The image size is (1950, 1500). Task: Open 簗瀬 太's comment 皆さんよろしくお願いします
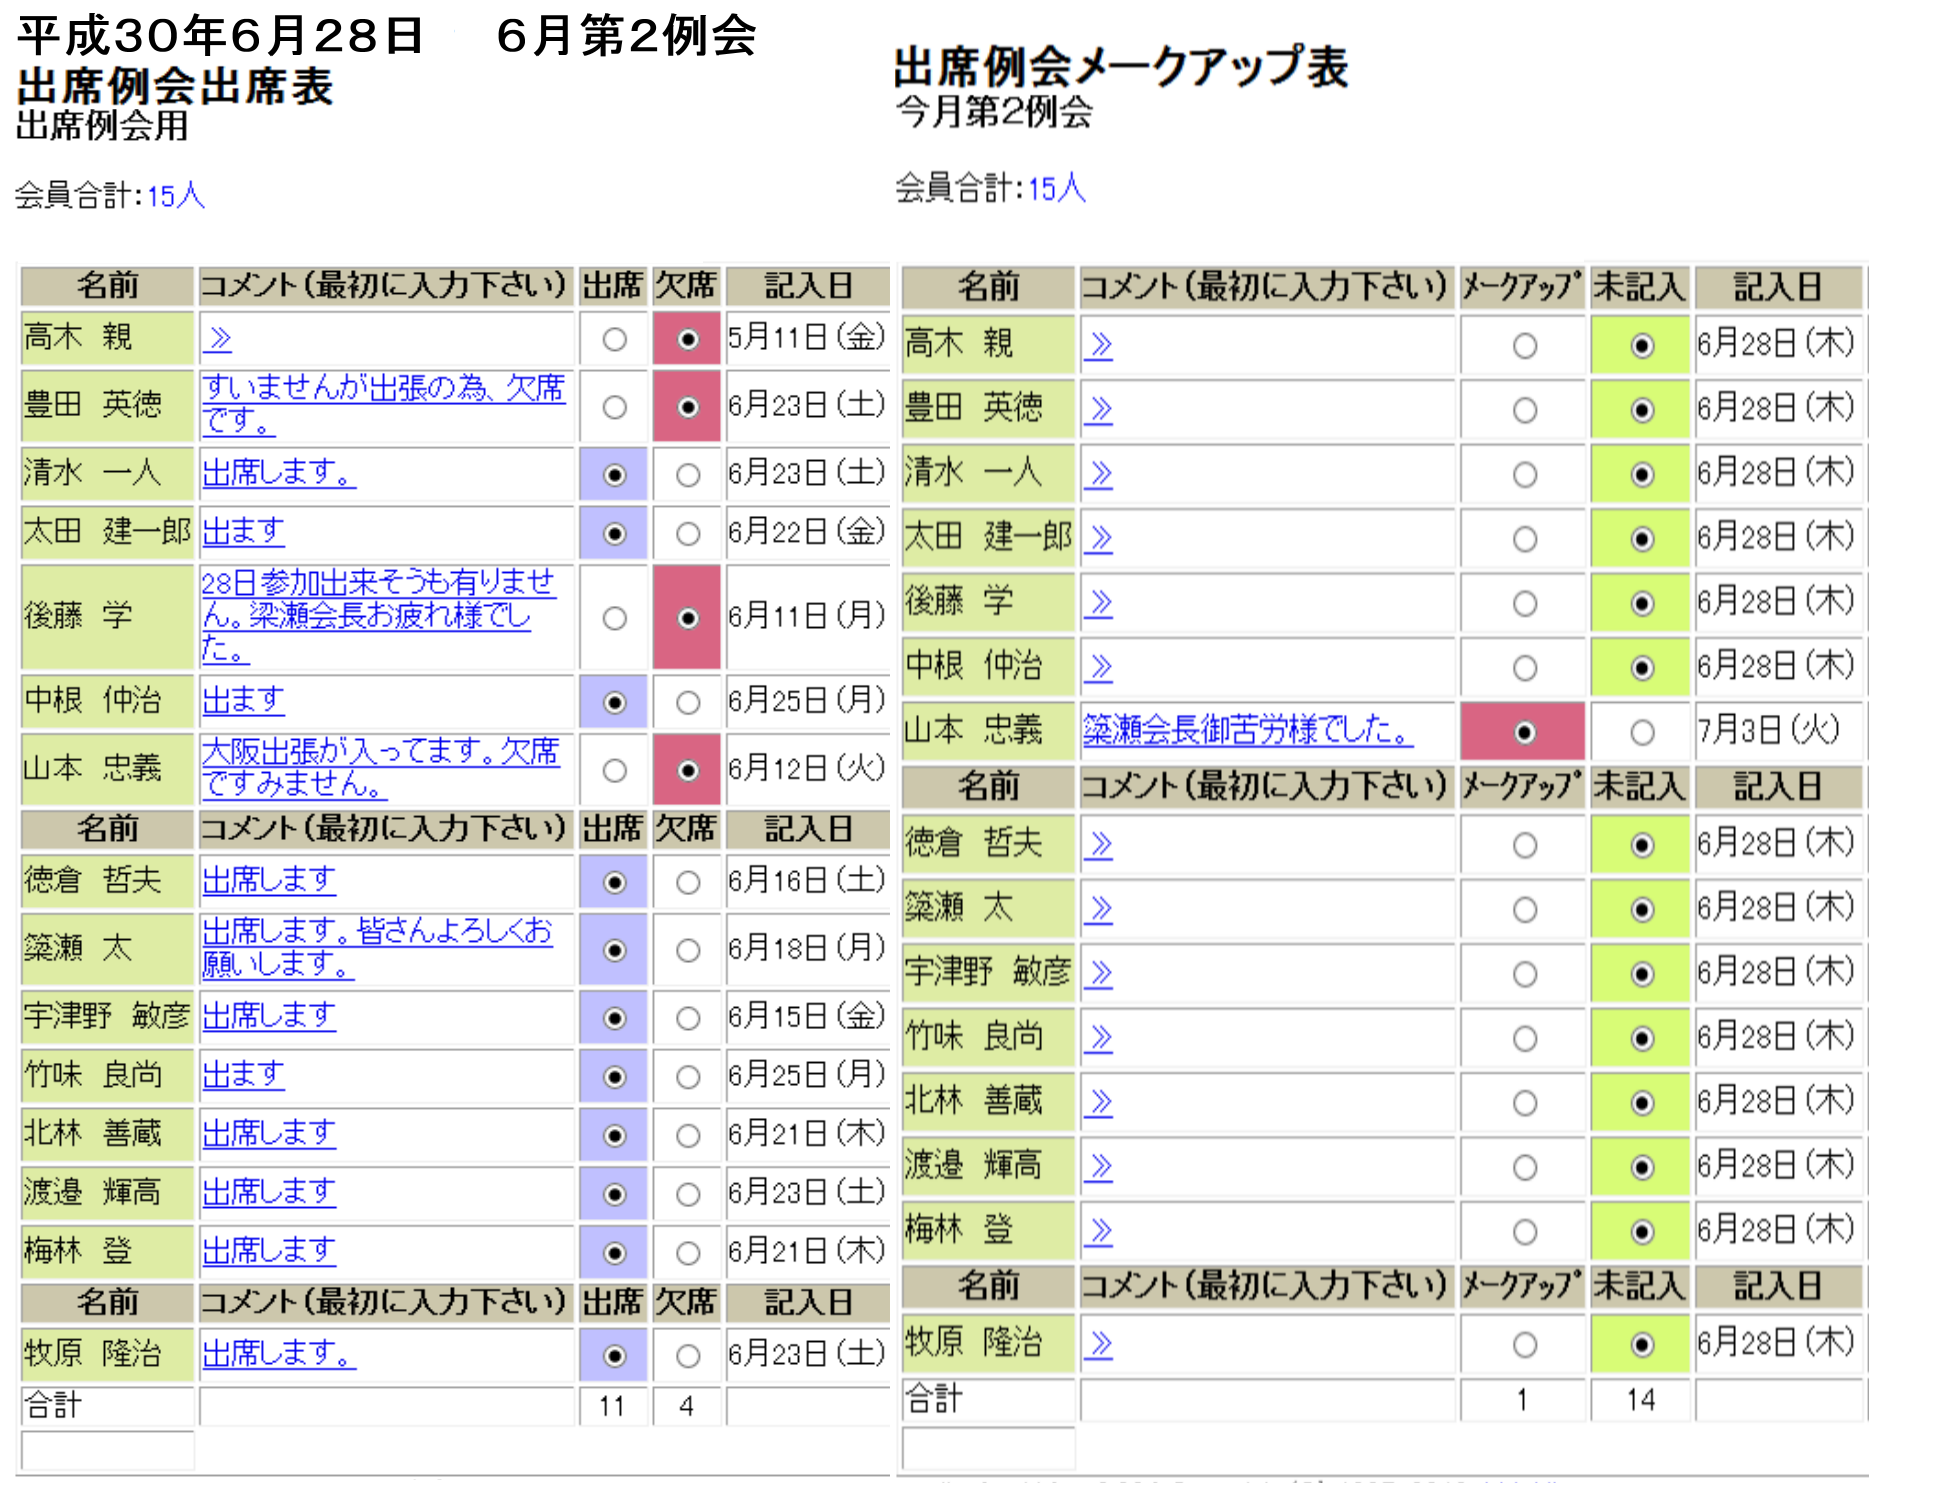pos(377,947)
